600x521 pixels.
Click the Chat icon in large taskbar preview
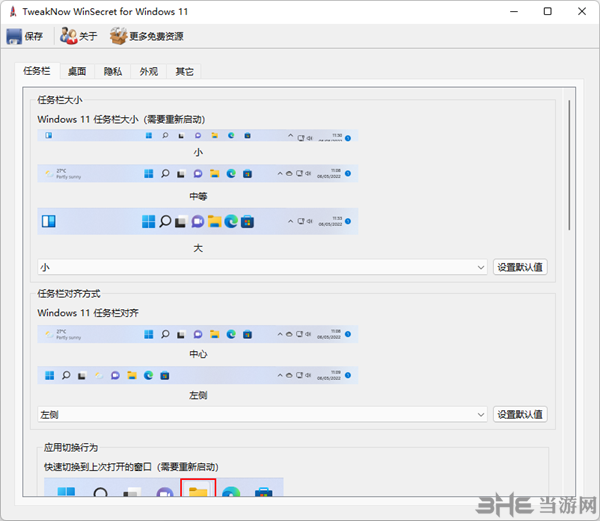(x=198, y=221)
